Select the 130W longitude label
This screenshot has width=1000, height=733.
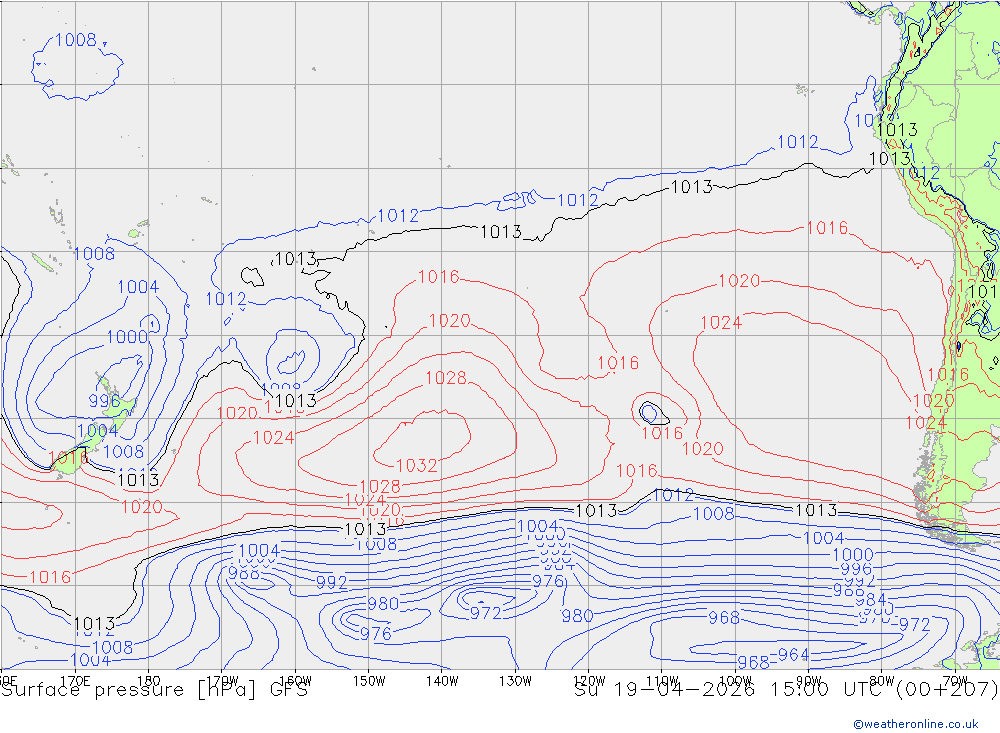(x=515, y=681)
